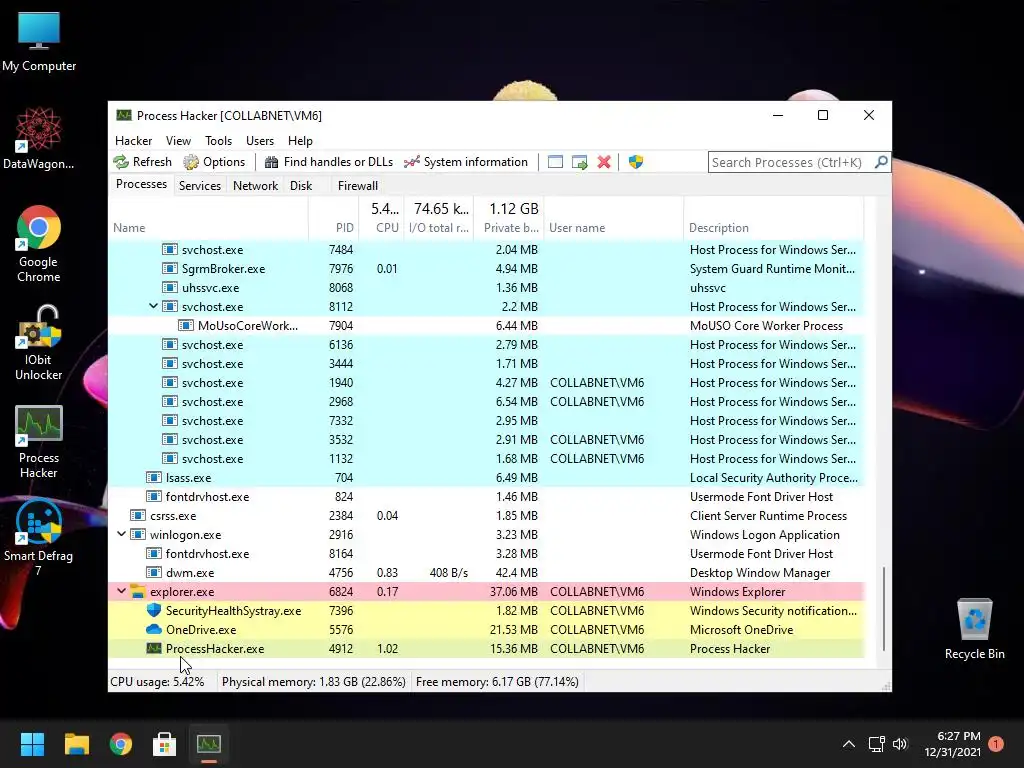The width and height of the screenshot is (1024, 768).
Task: Select the explorer.exe folder icon
Action: pos(138,592)
